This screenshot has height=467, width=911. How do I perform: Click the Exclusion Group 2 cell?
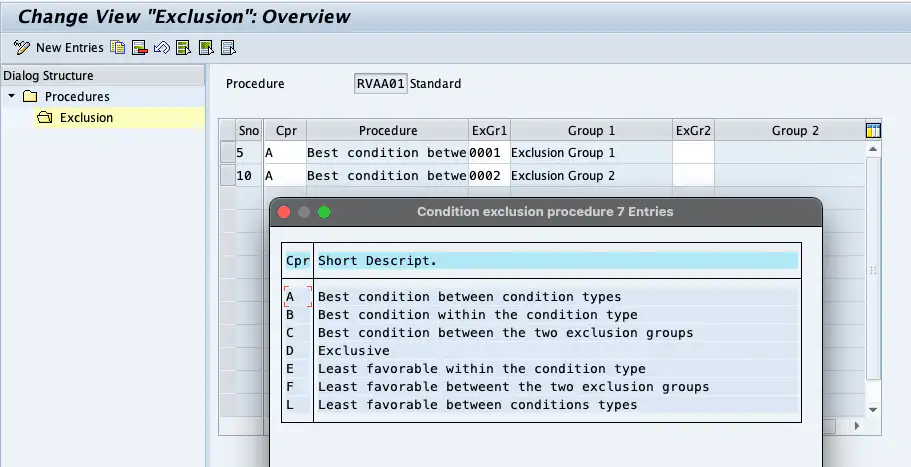click(x=591, y=175)
